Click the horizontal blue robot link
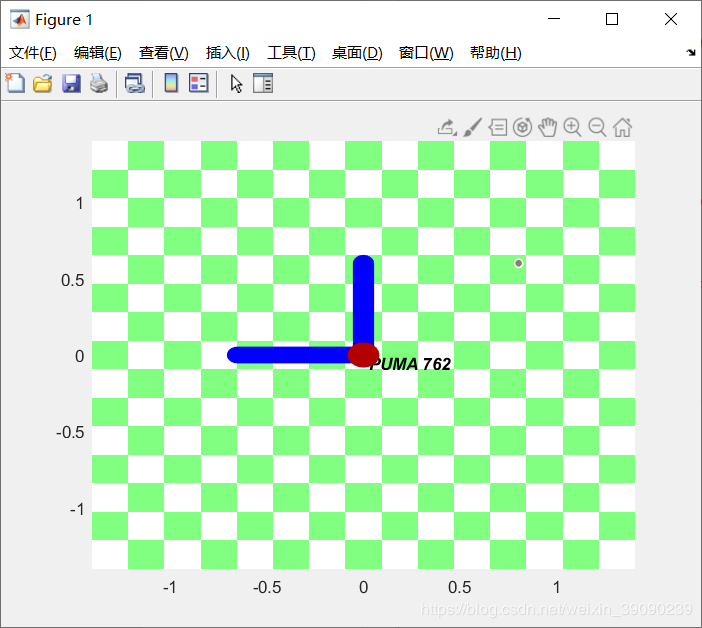Viewport: 702px width, 628px height. 289,355
